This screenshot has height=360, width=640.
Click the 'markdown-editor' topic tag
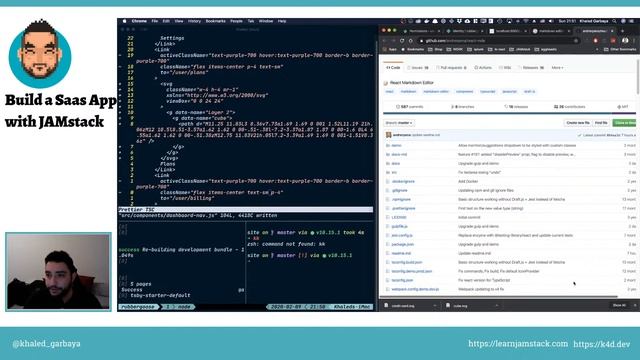point(436,92)
